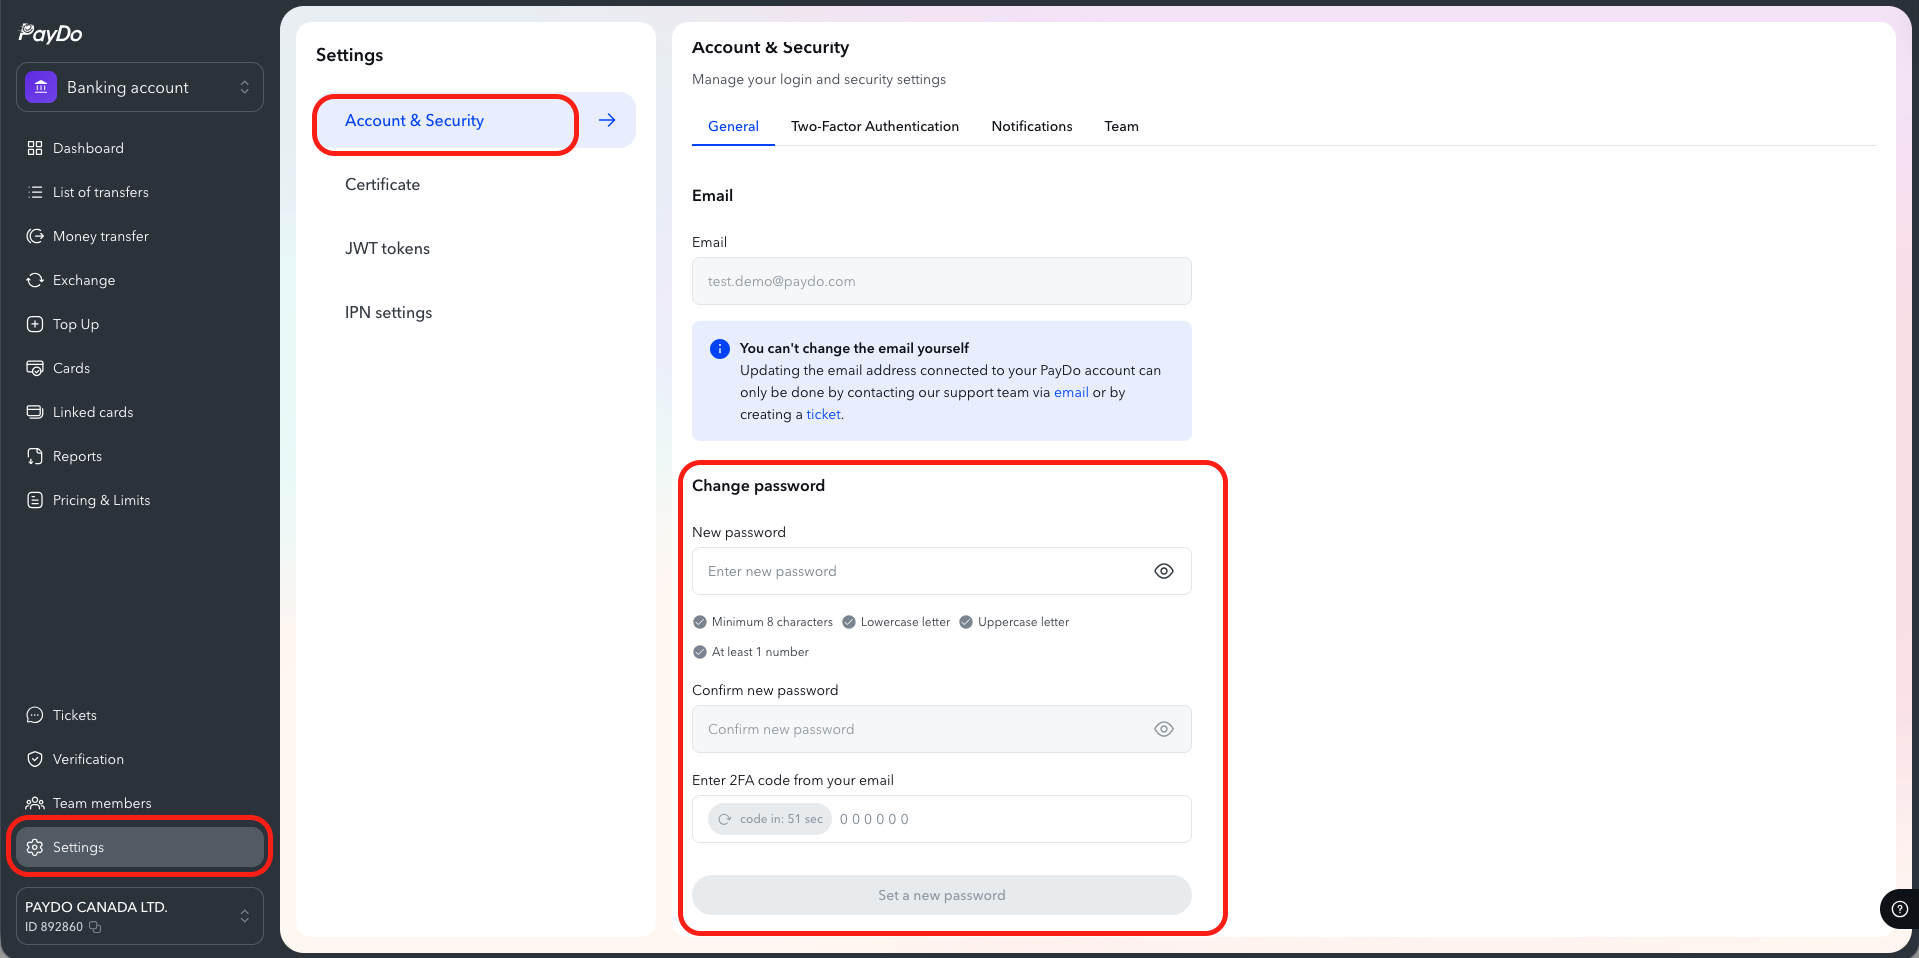Click "You can't change the email yourself" text
Image resolution: width=1919 pixels, height=958 pixels.
pos(854,348)
